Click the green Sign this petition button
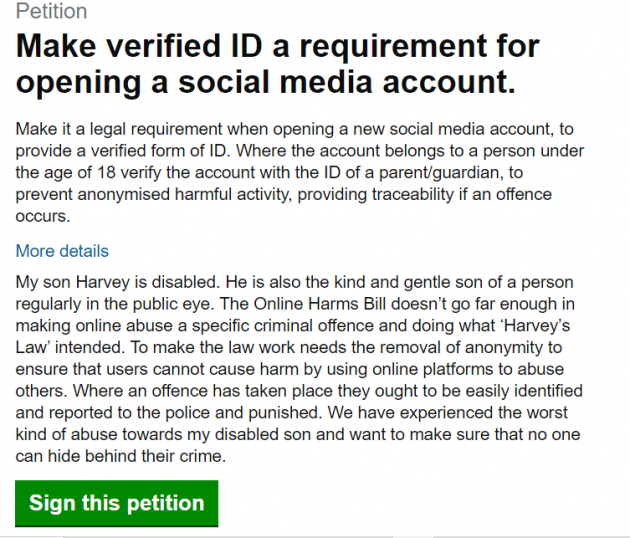This screenshot has width=630, height=538. (116, 503)
